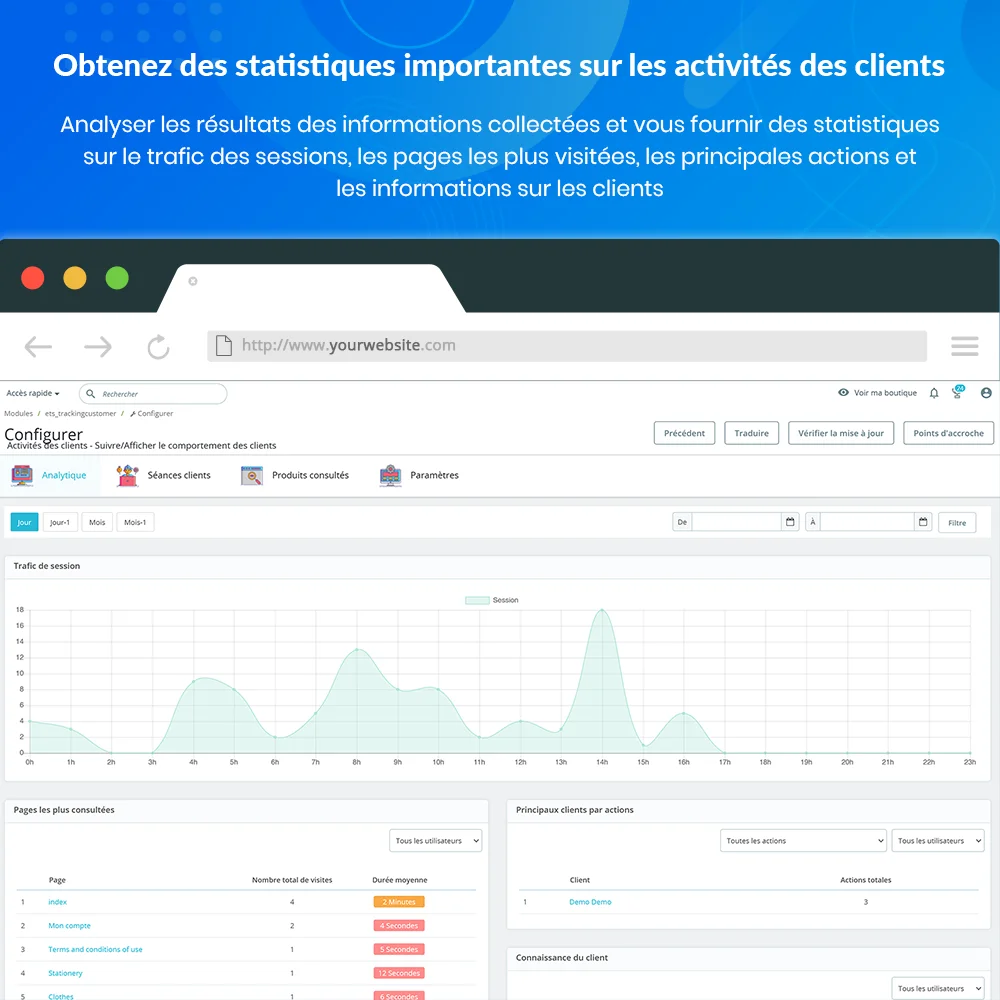Select the Mois-1 period filter
This screenshot has height=1000, width=1000.
(135, 522)
